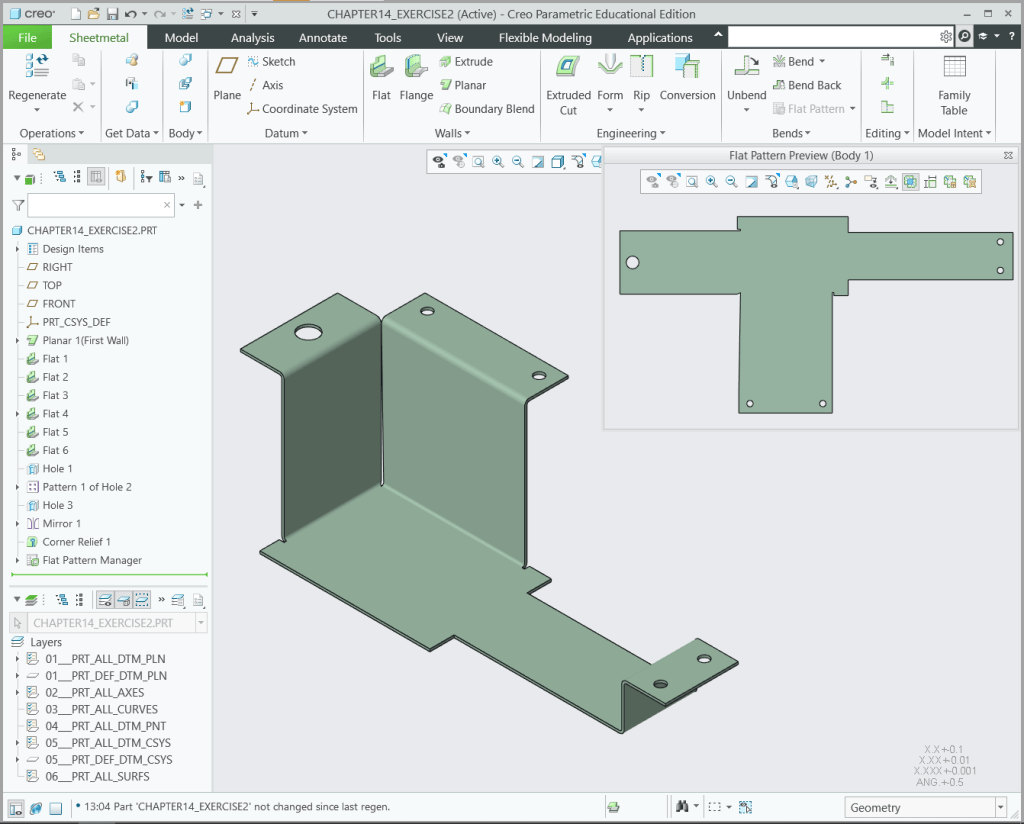Select the Flange wall tool

coord(416,77)
